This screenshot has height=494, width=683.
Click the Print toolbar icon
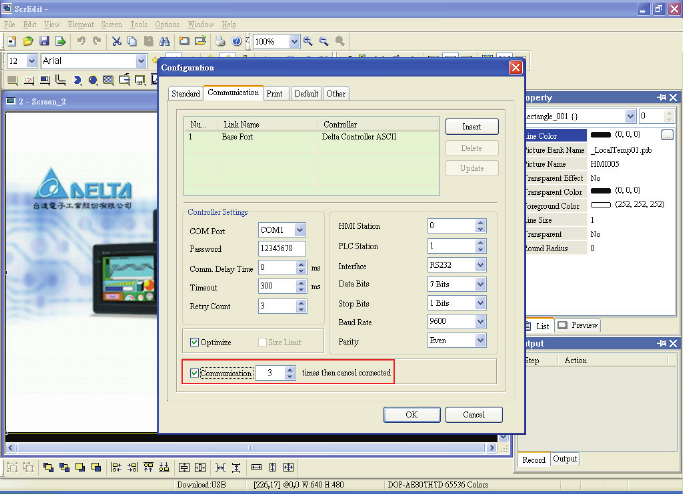click(x=220, y=42)
